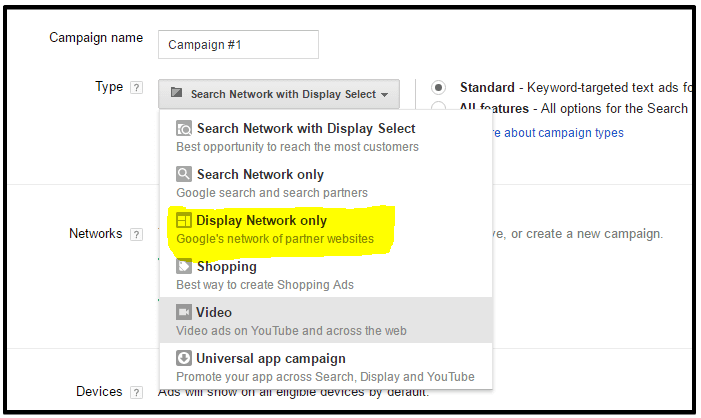Click the magnifier icon for Search Network only
This screenshot has width=701, height=418.
(184, 174)
